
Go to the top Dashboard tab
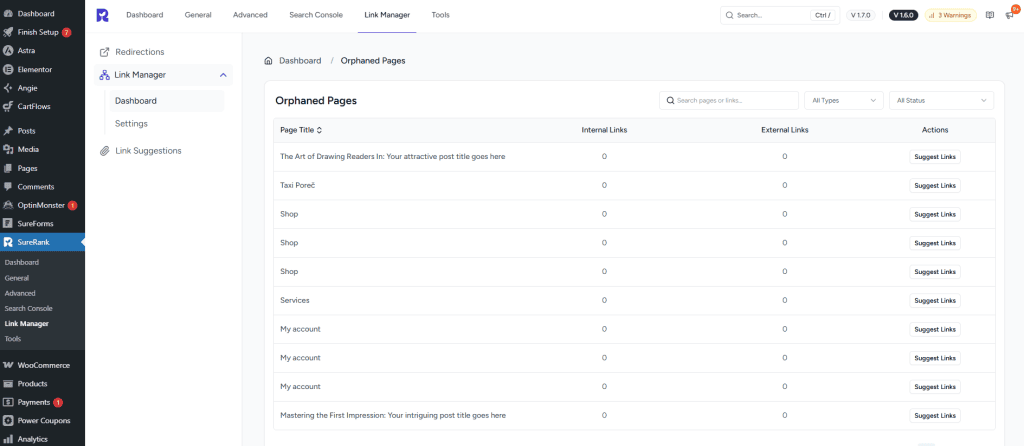(144, 15)
